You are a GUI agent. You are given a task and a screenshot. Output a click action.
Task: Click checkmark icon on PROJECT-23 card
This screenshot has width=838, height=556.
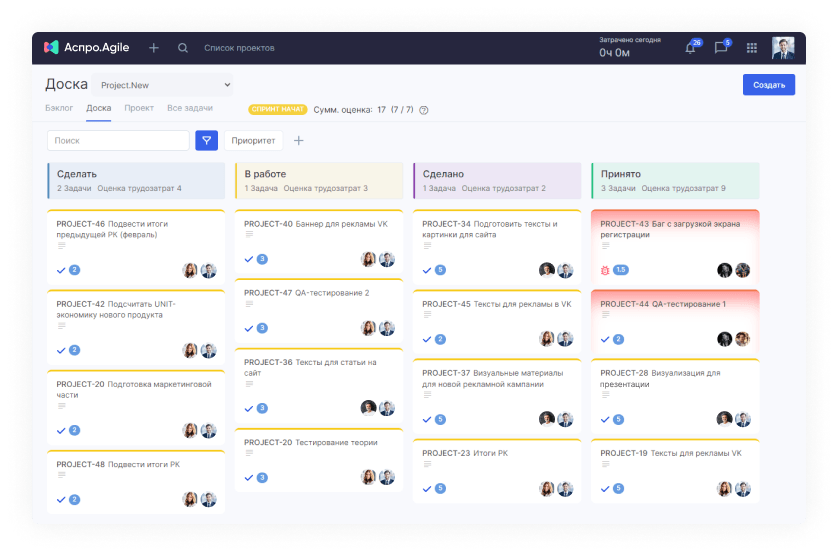[426, 489]
